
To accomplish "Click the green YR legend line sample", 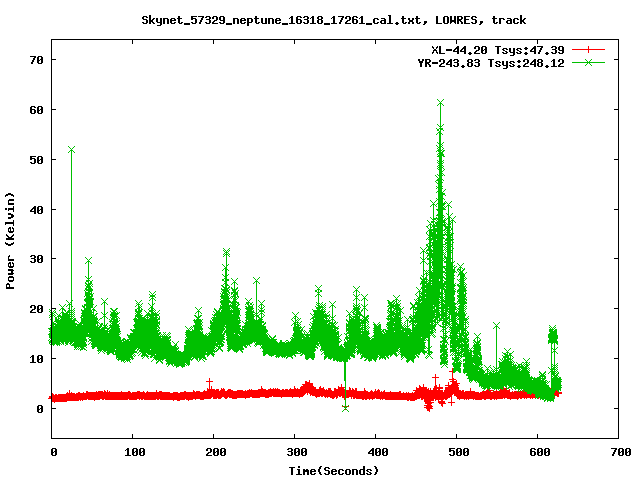I will pos(588,62).
